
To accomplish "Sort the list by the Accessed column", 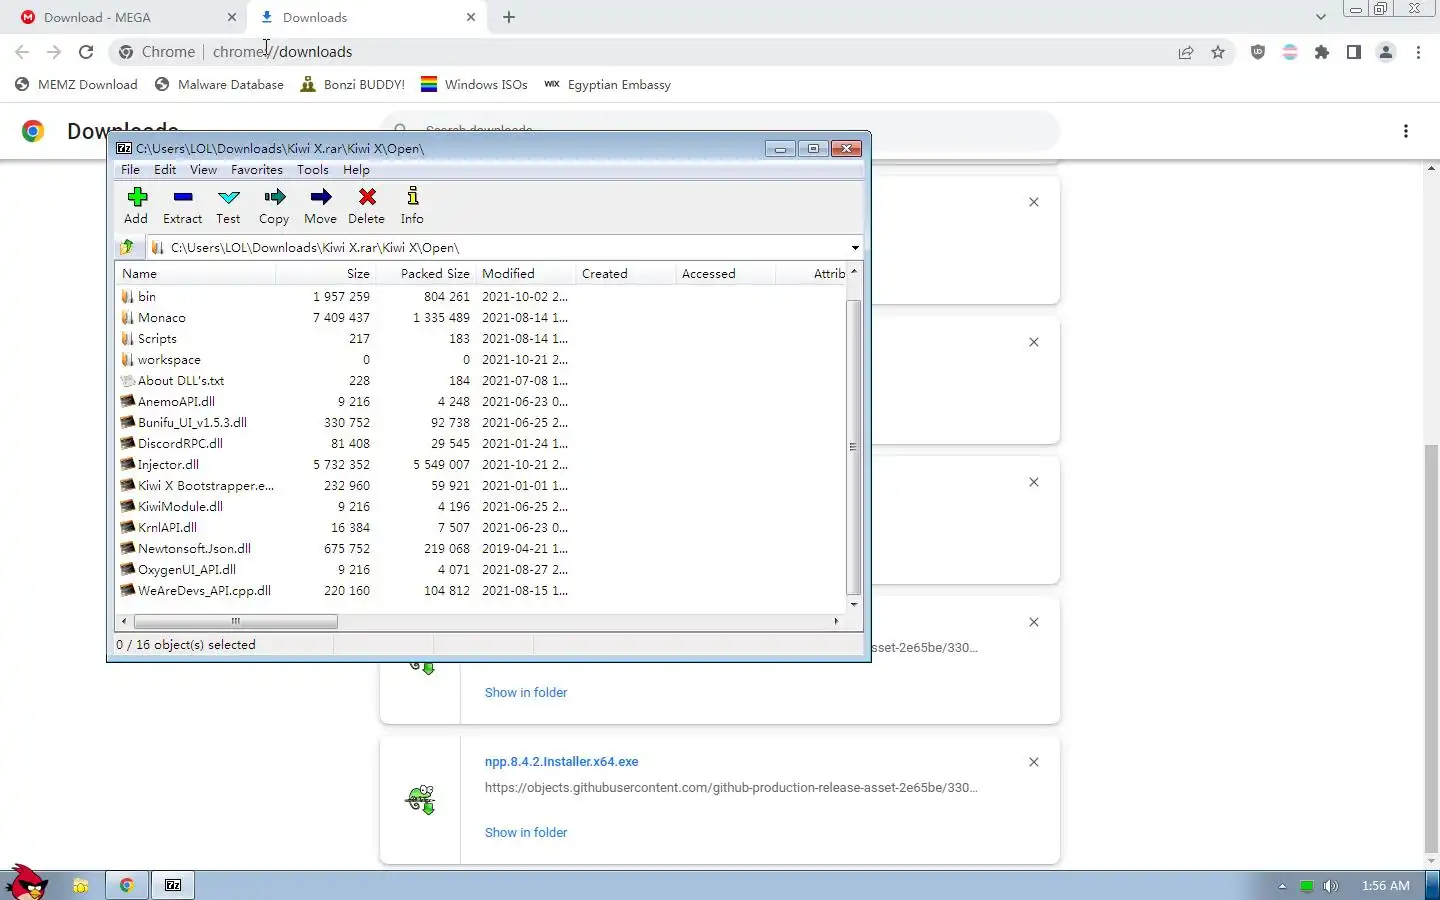I will (726, 273).
